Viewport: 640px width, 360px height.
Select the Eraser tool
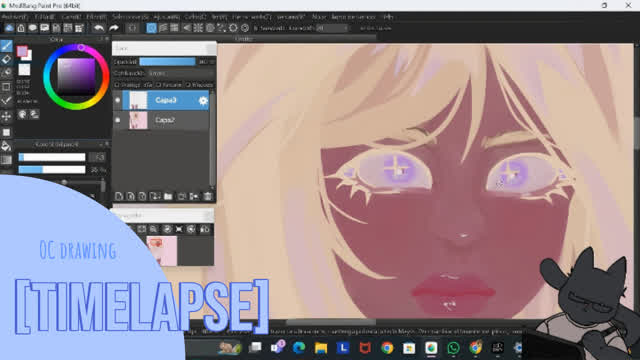[x=6, y=60]
